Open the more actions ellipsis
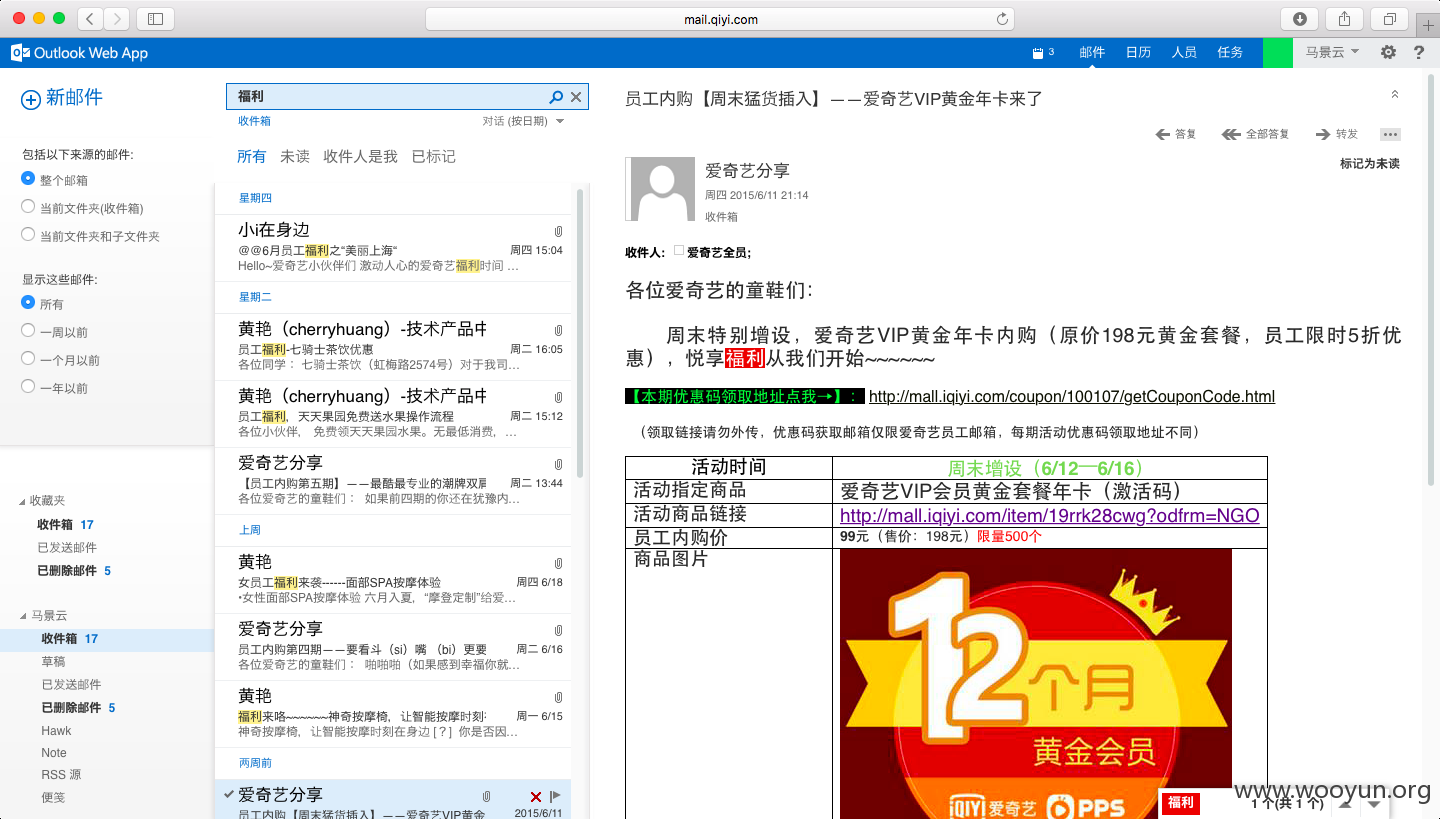Viewport: 1440px width, 819px height. click(x=1390, y=134)
